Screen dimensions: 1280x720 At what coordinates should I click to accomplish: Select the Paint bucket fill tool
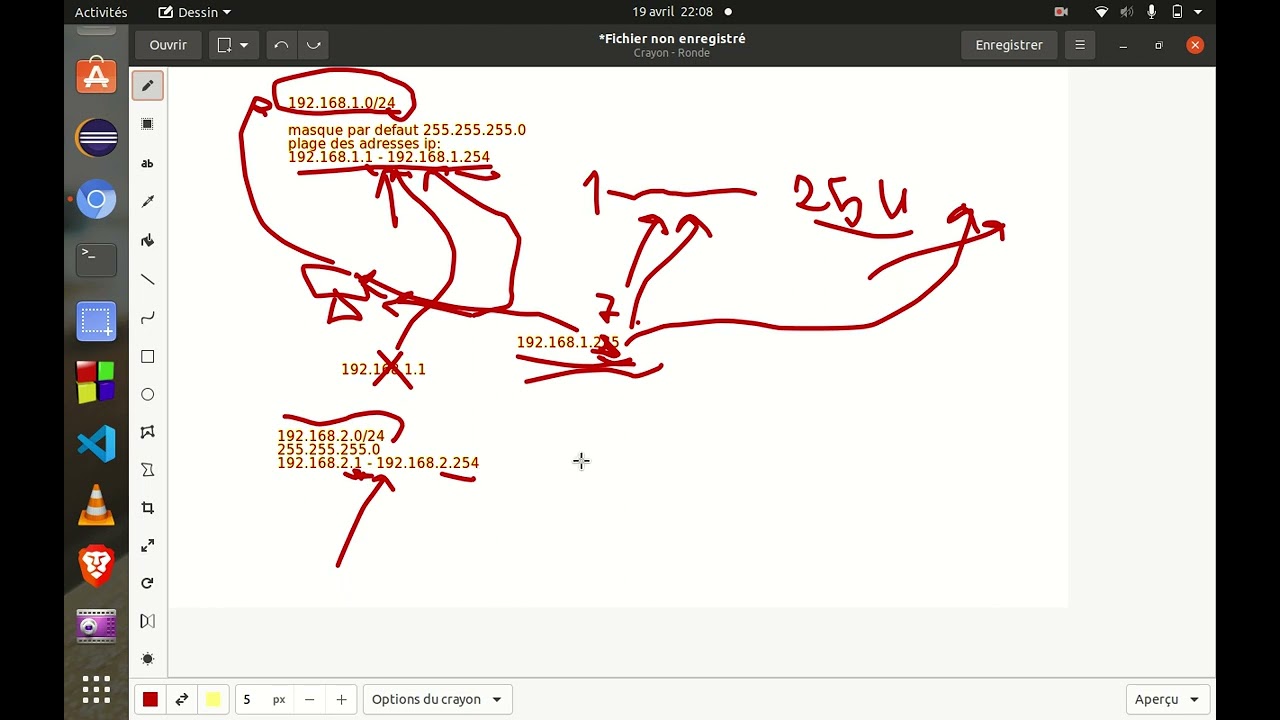pos(147,240)
